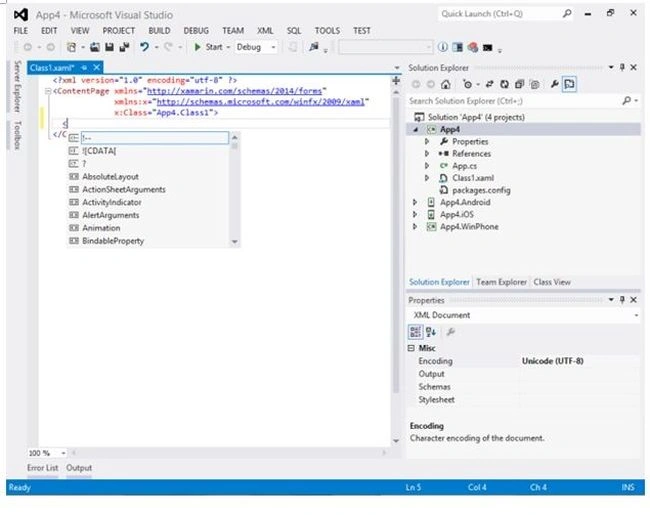The width and height of the screenshot is (650, 515).
Task: Click the green Start debugging arrow
Action: pos(197,47)
